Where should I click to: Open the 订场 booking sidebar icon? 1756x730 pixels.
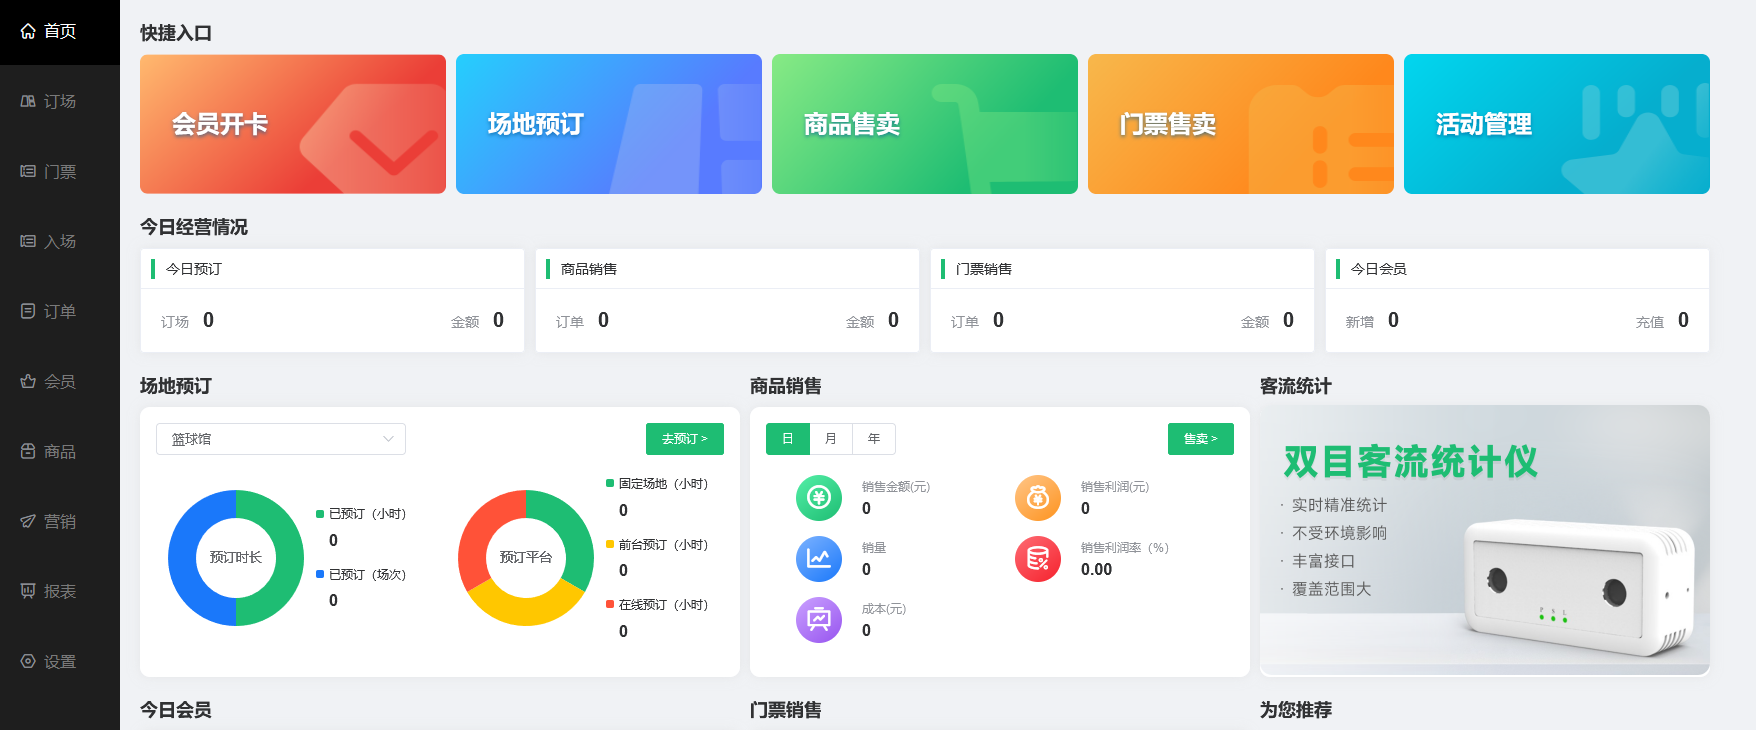tap(28, 101)
